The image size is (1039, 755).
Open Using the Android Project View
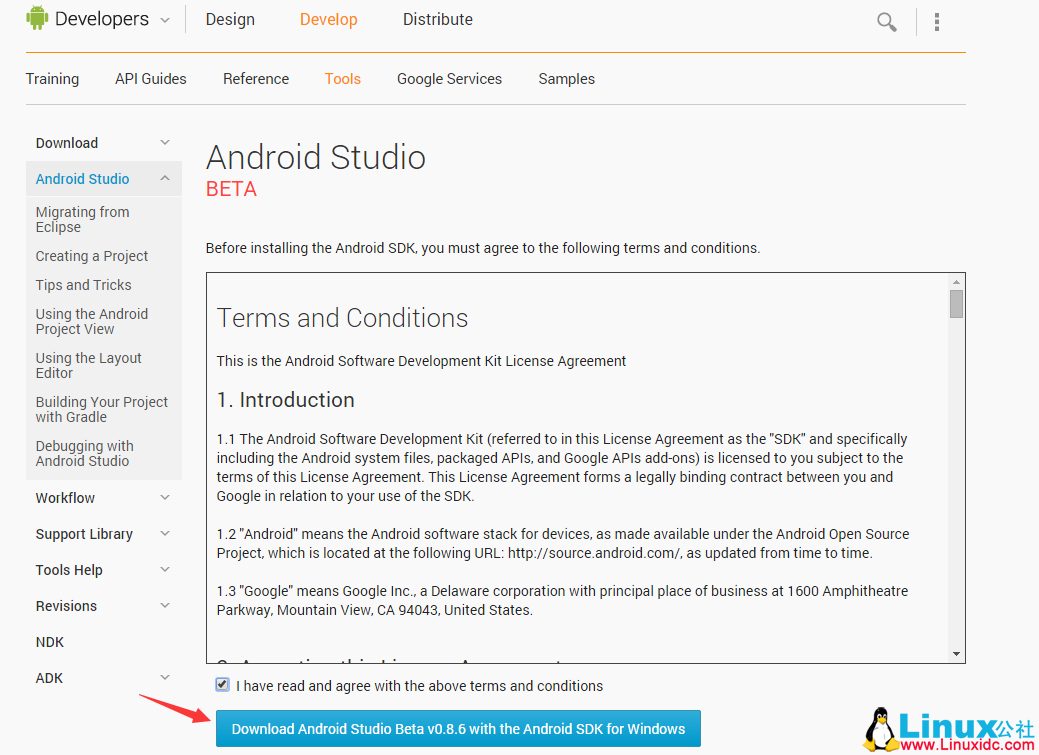pos(91,321)
